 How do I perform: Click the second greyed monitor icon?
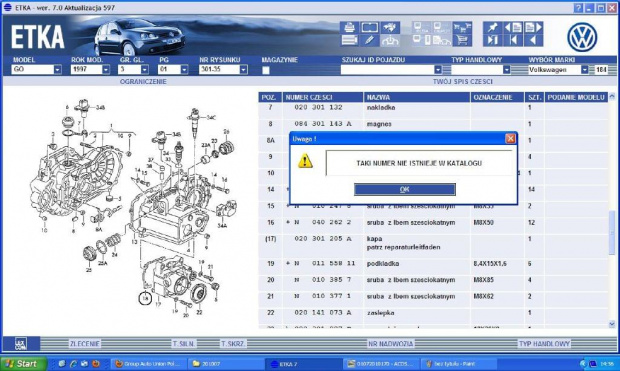[x=442, y=28]
